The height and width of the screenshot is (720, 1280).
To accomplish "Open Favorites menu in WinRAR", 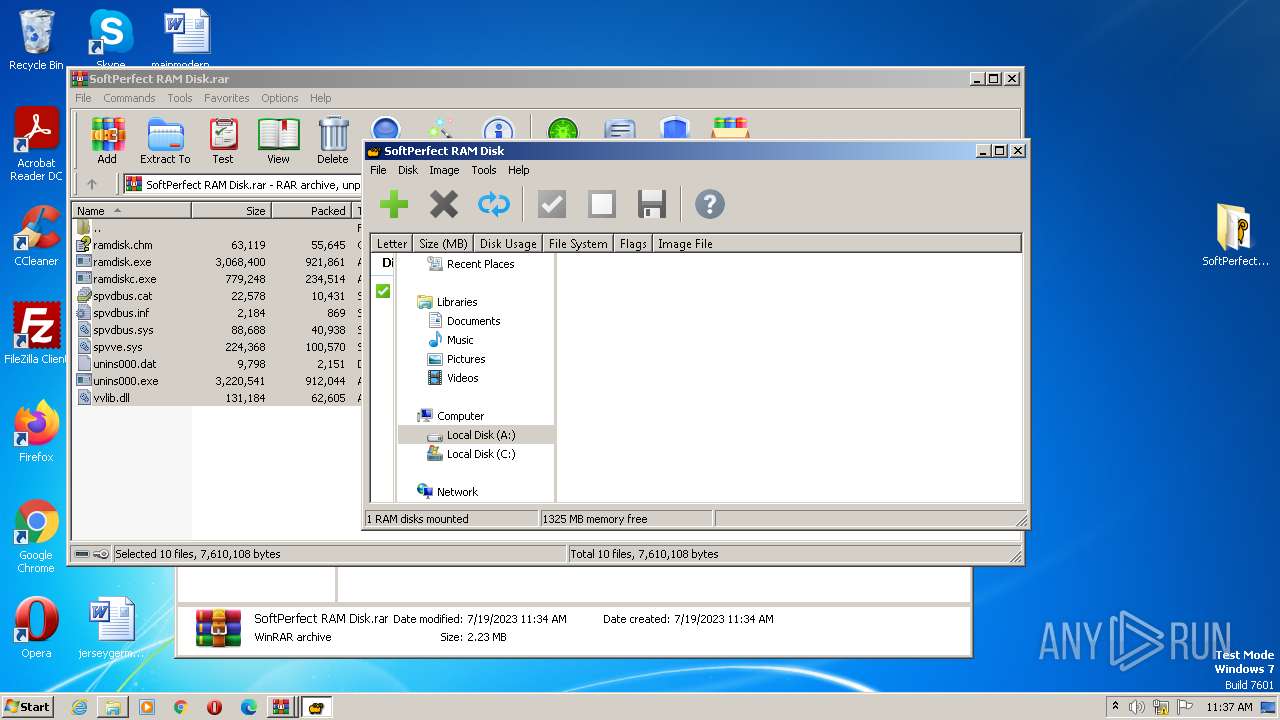I will 227,98.
